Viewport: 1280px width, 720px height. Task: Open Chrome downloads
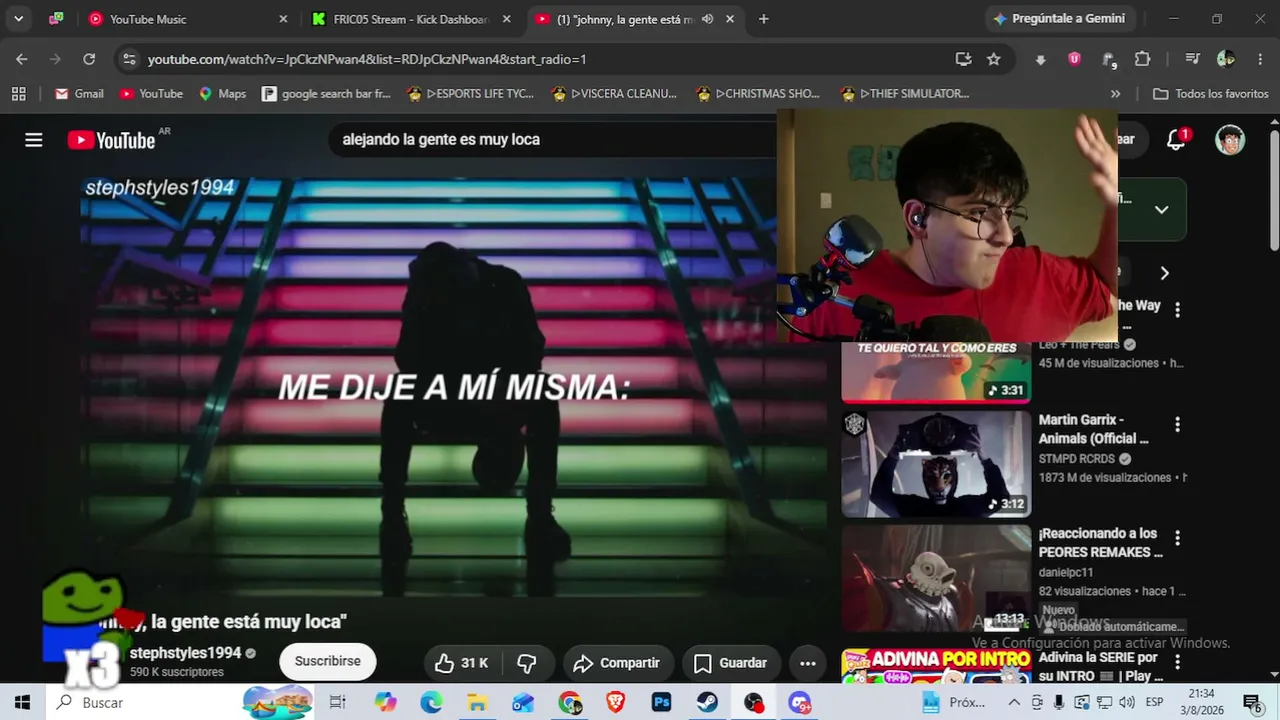click(1040, 59)
